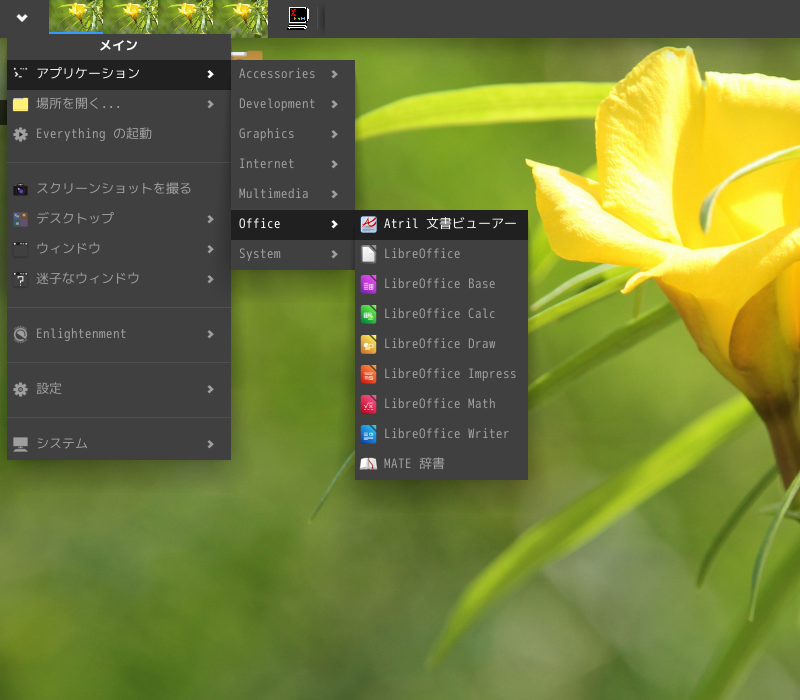800x700 pixels.
Task: Expand the Enlightenment submenu arrow
Action: tap(210, 334)
